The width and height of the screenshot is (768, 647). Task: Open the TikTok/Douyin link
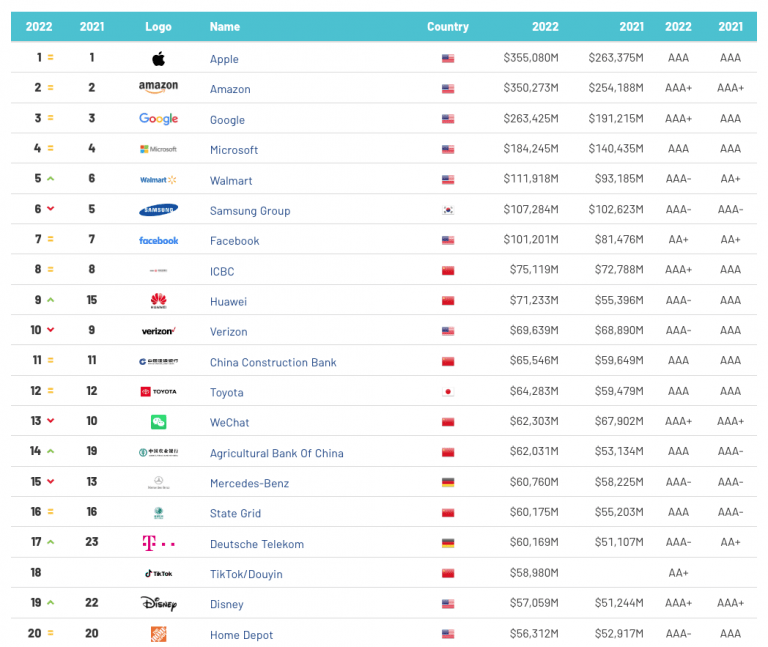(246, 574)
